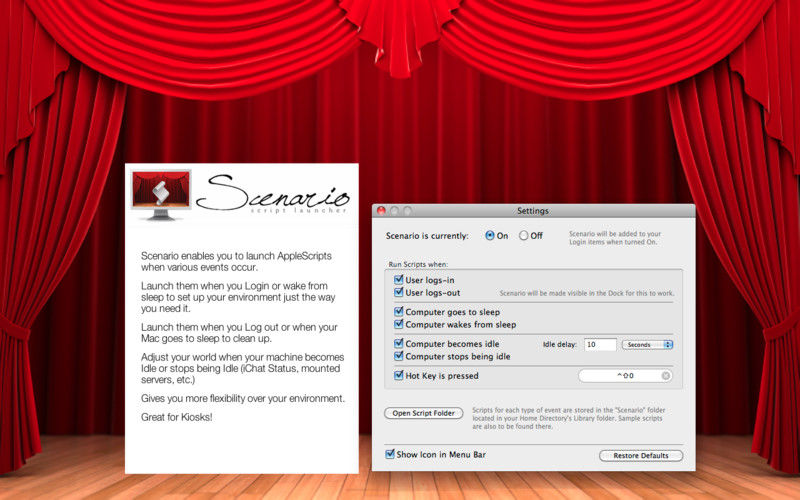Close the Settings window
Image resolution: width=800 pixels, height=500 pixels.
point(380,211)
